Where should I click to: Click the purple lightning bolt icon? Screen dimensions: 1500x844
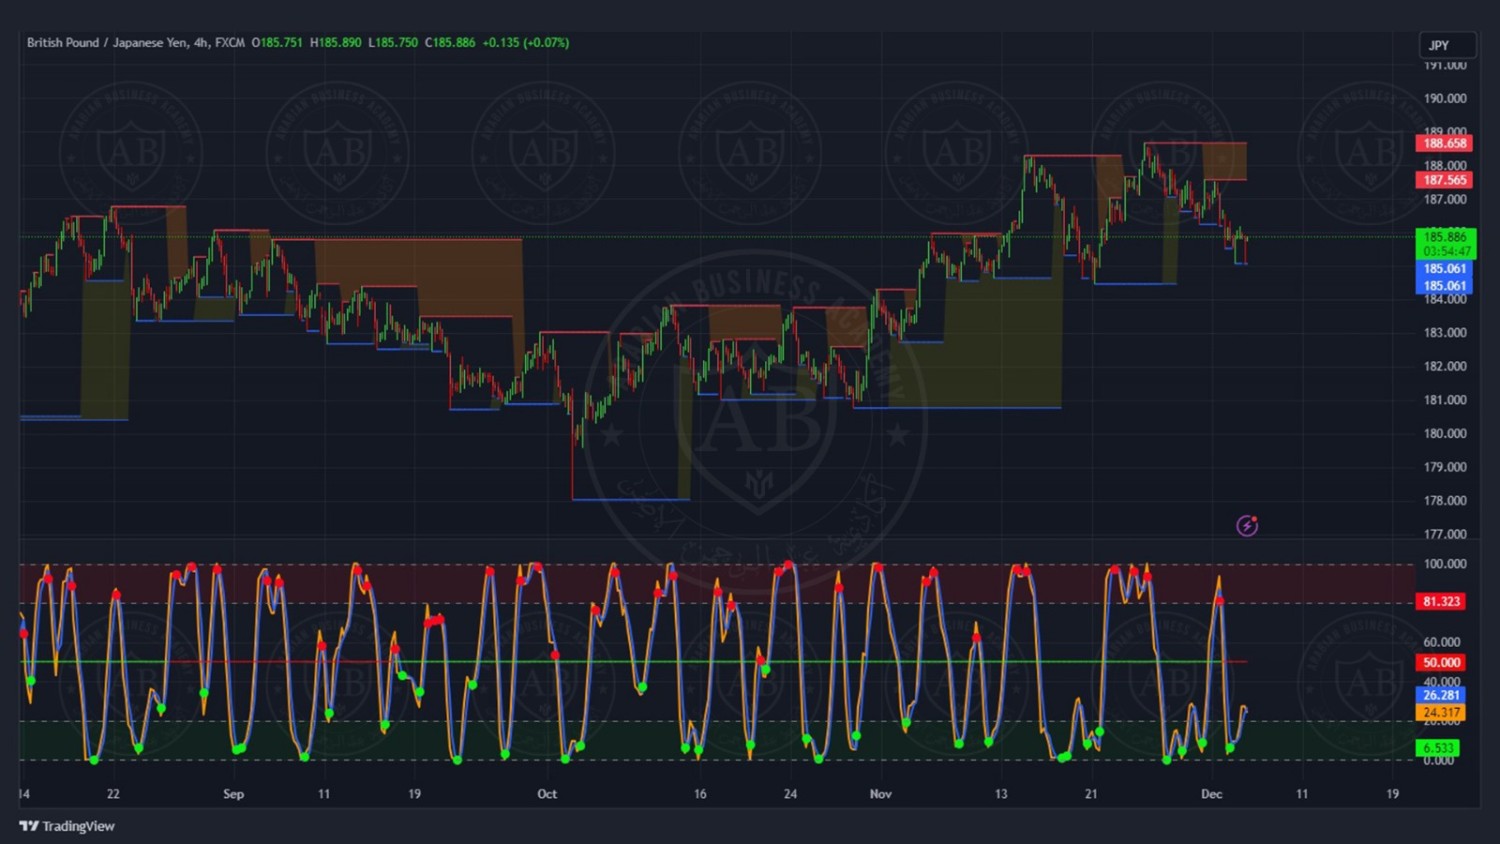[x=1247, y=526]
